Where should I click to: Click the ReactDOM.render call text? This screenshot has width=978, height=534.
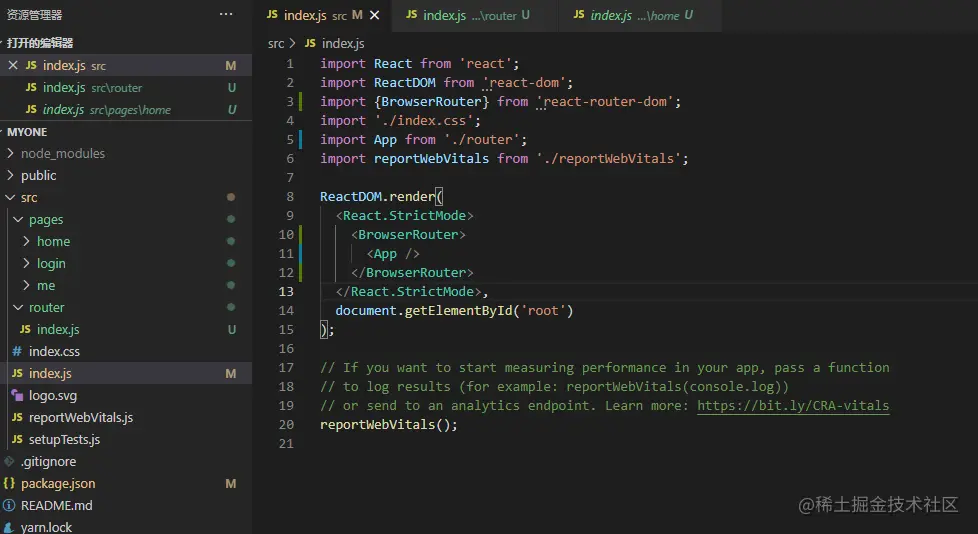[x=377, y=197]
